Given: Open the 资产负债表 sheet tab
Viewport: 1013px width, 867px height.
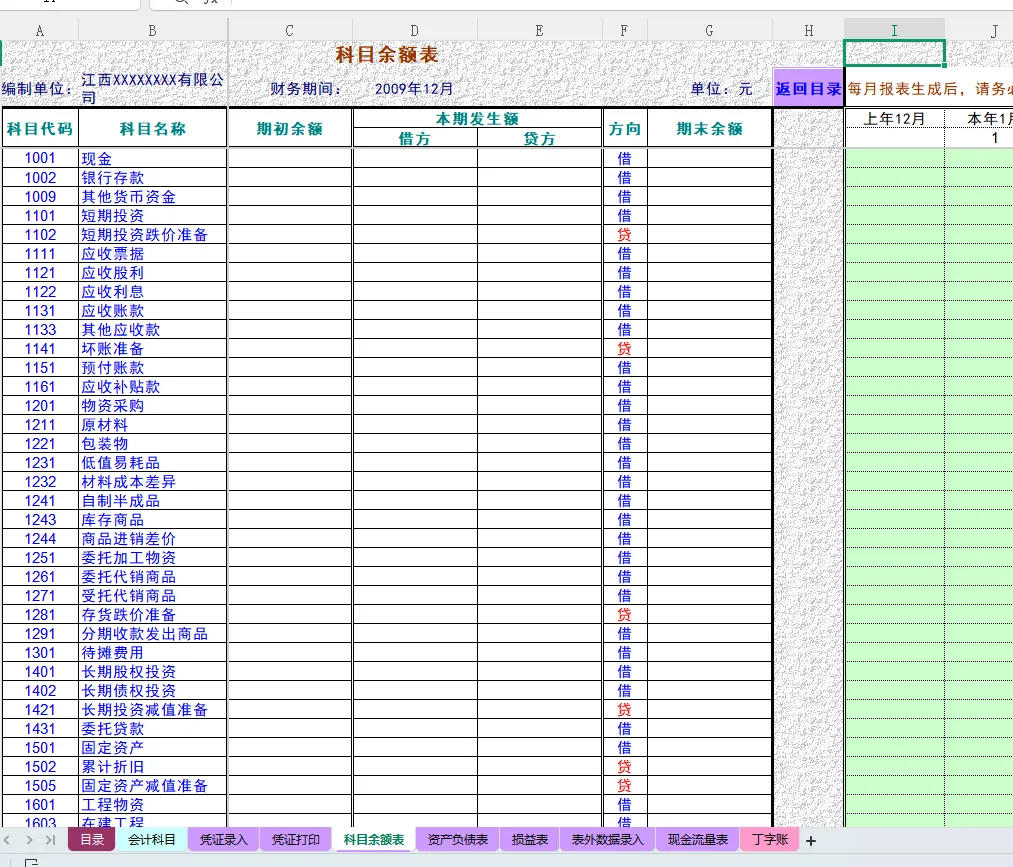Looking at the screenshot, I should click(x=457, y=839).
